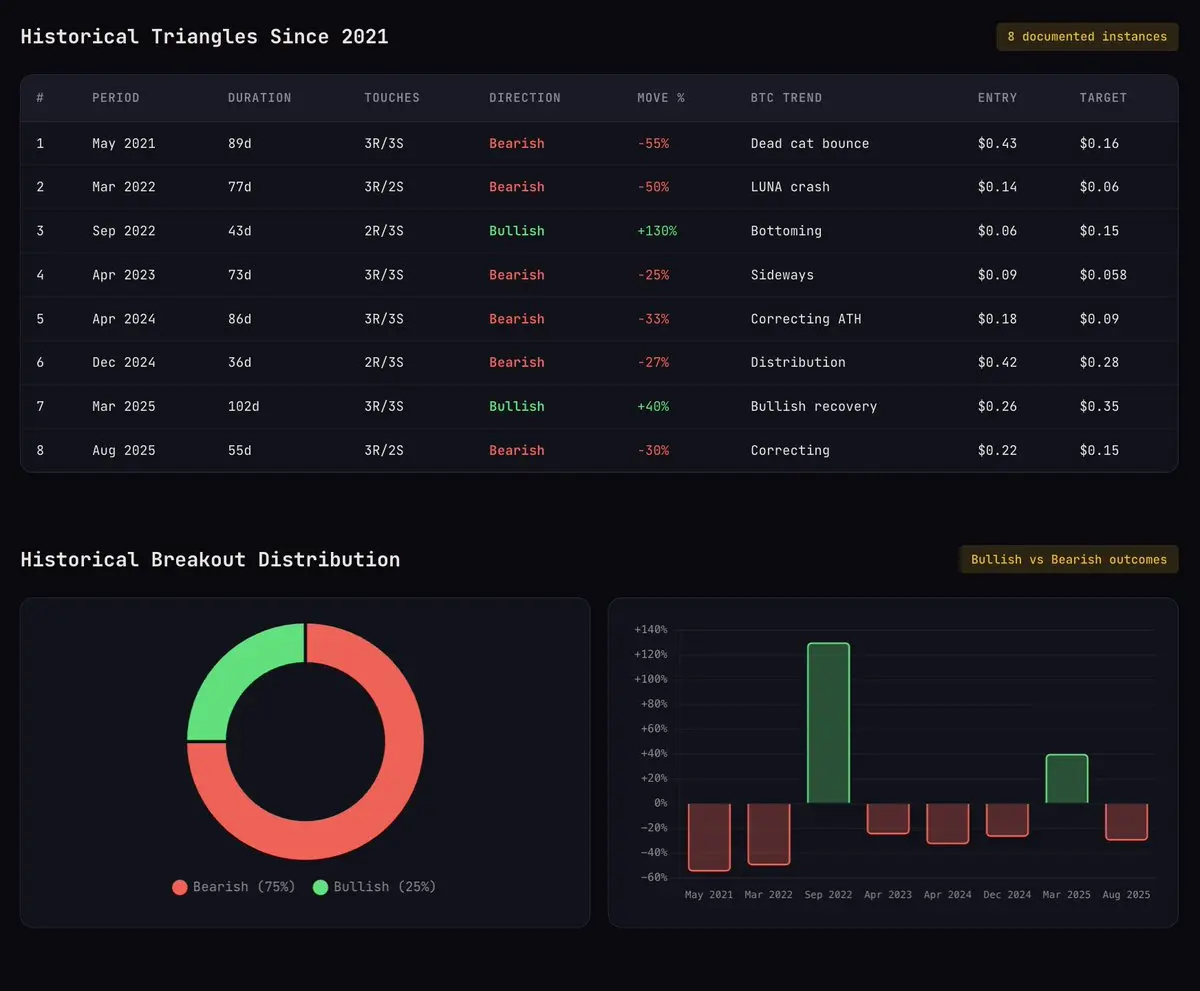This screenshot has width=1200, height=991.
Task: Click the Bullish legend color dot
Action: pyautogui.click(x=320, y=887)
